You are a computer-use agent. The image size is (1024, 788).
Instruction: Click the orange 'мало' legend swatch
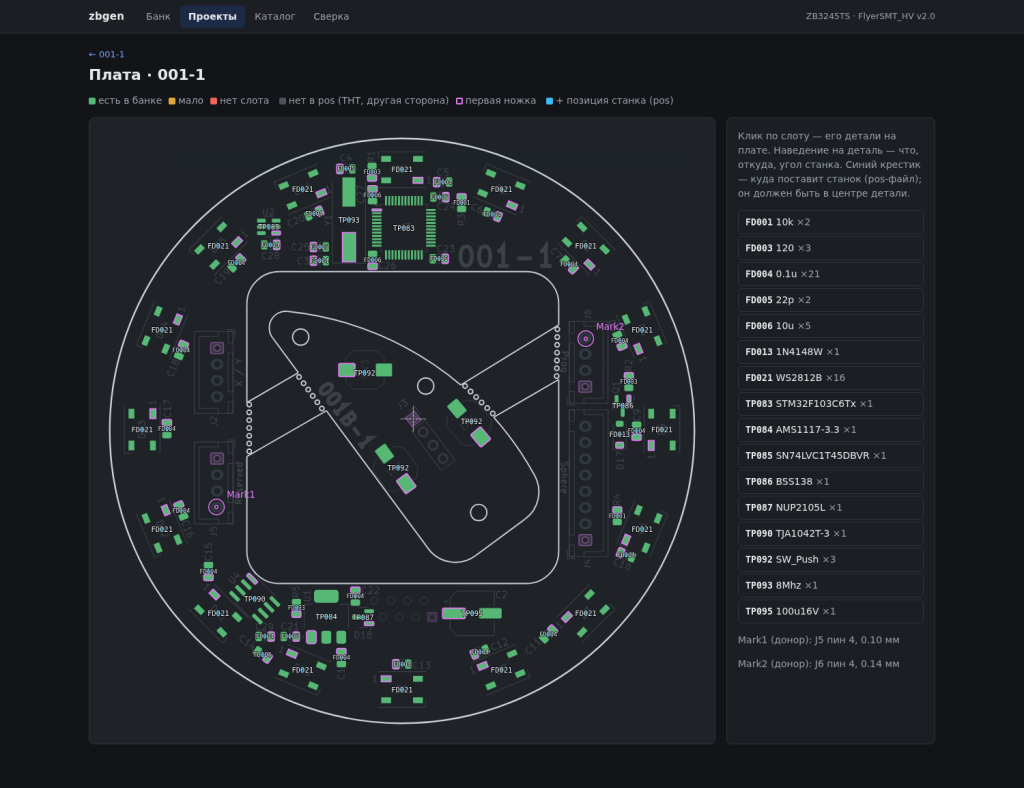click(x=172, y=101)
